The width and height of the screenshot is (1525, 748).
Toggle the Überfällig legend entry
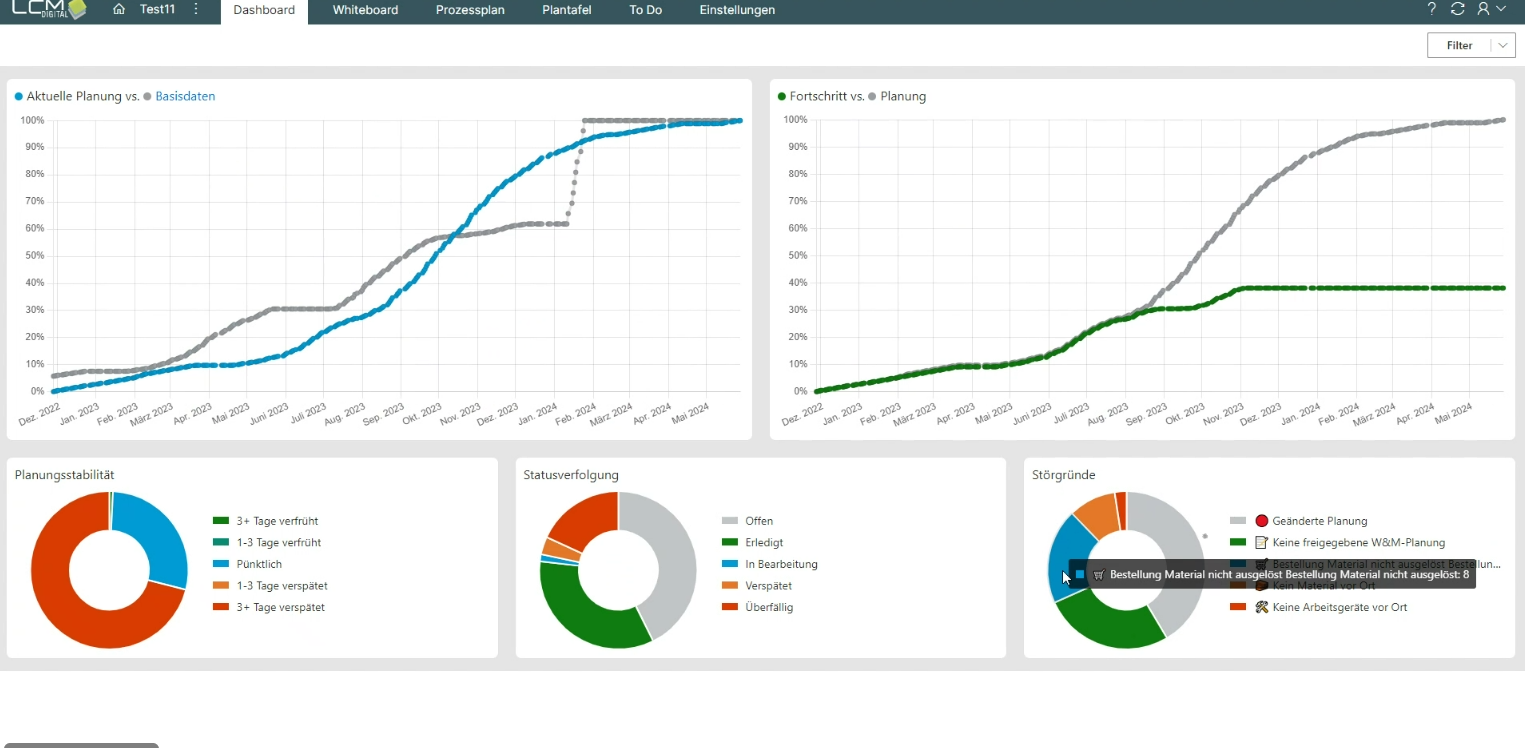(768, 607)
